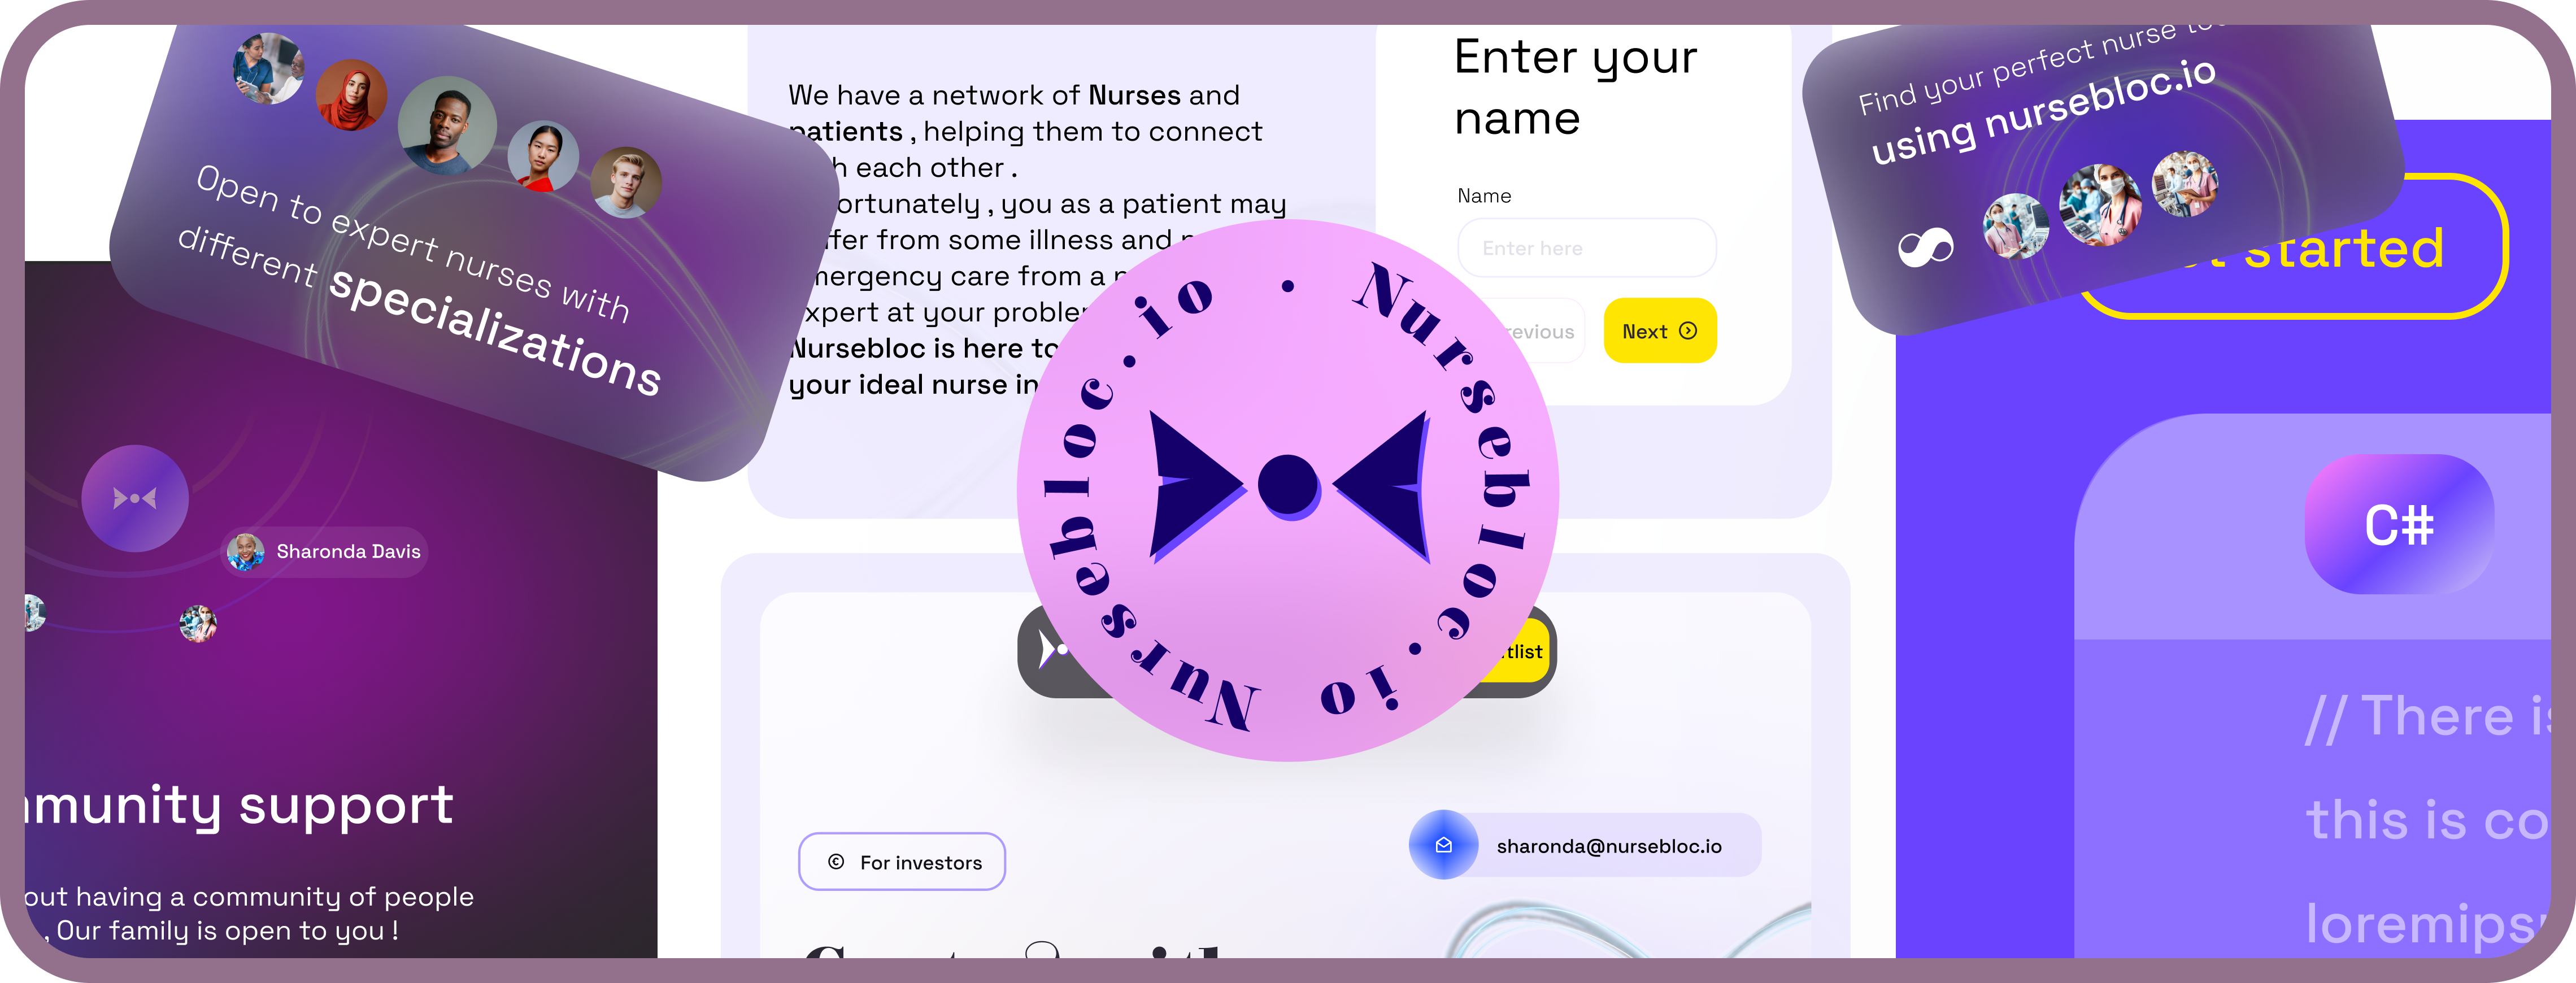Select the Sharonda Davis profile chip

tap(324, 551)
